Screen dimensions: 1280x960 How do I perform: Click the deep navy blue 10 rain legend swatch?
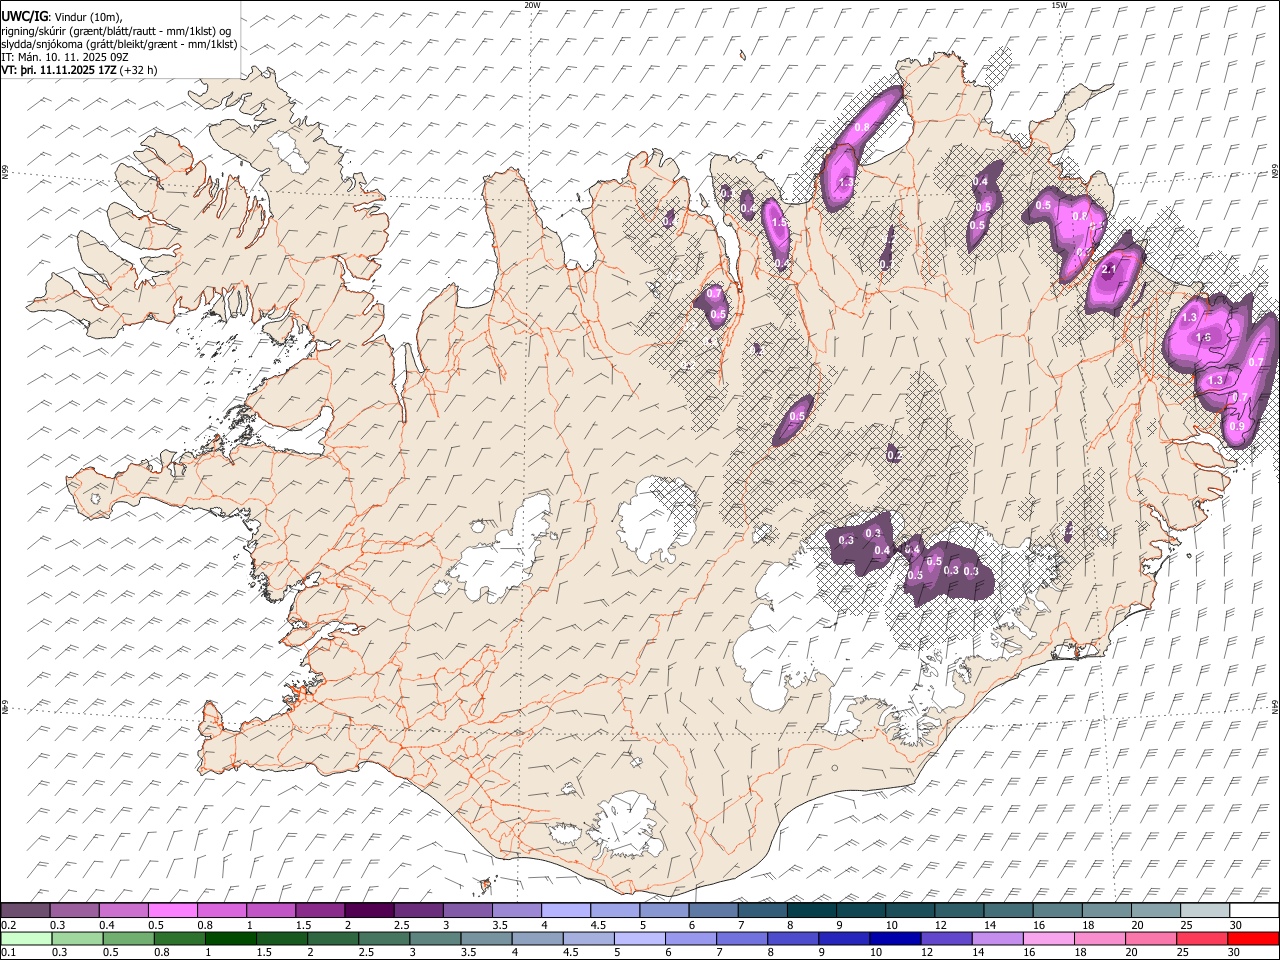[895, 939]
